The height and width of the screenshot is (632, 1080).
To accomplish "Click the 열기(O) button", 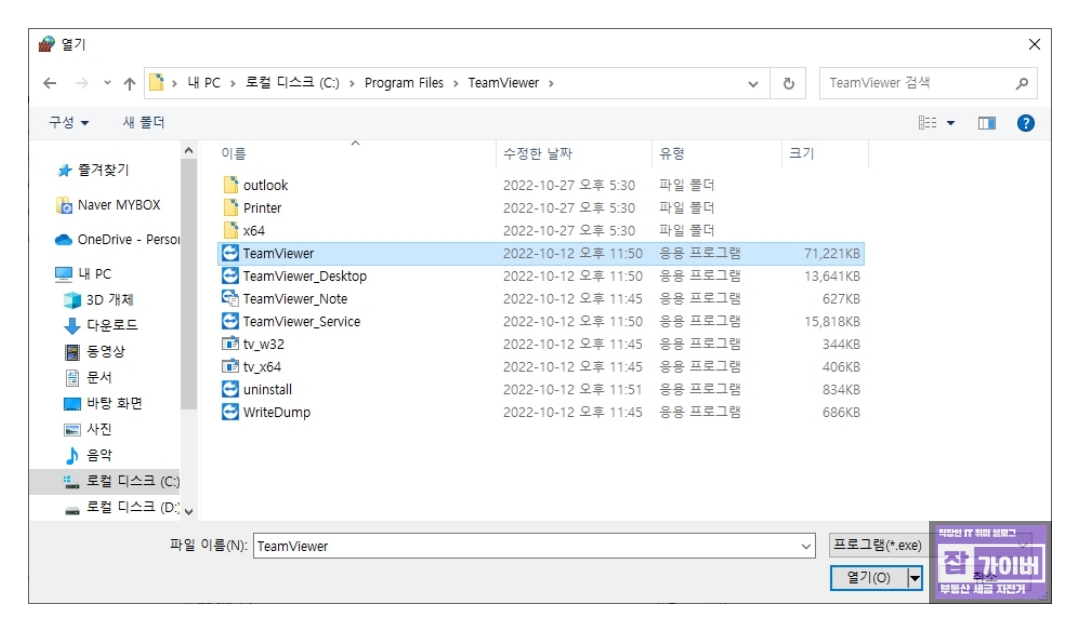I will 869,578.
